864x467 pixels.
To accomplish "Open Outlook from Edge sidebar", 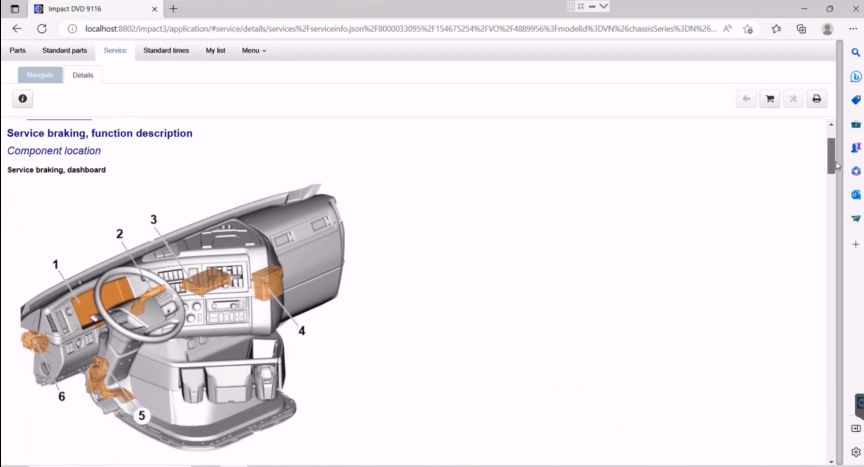I will [856, 195].
